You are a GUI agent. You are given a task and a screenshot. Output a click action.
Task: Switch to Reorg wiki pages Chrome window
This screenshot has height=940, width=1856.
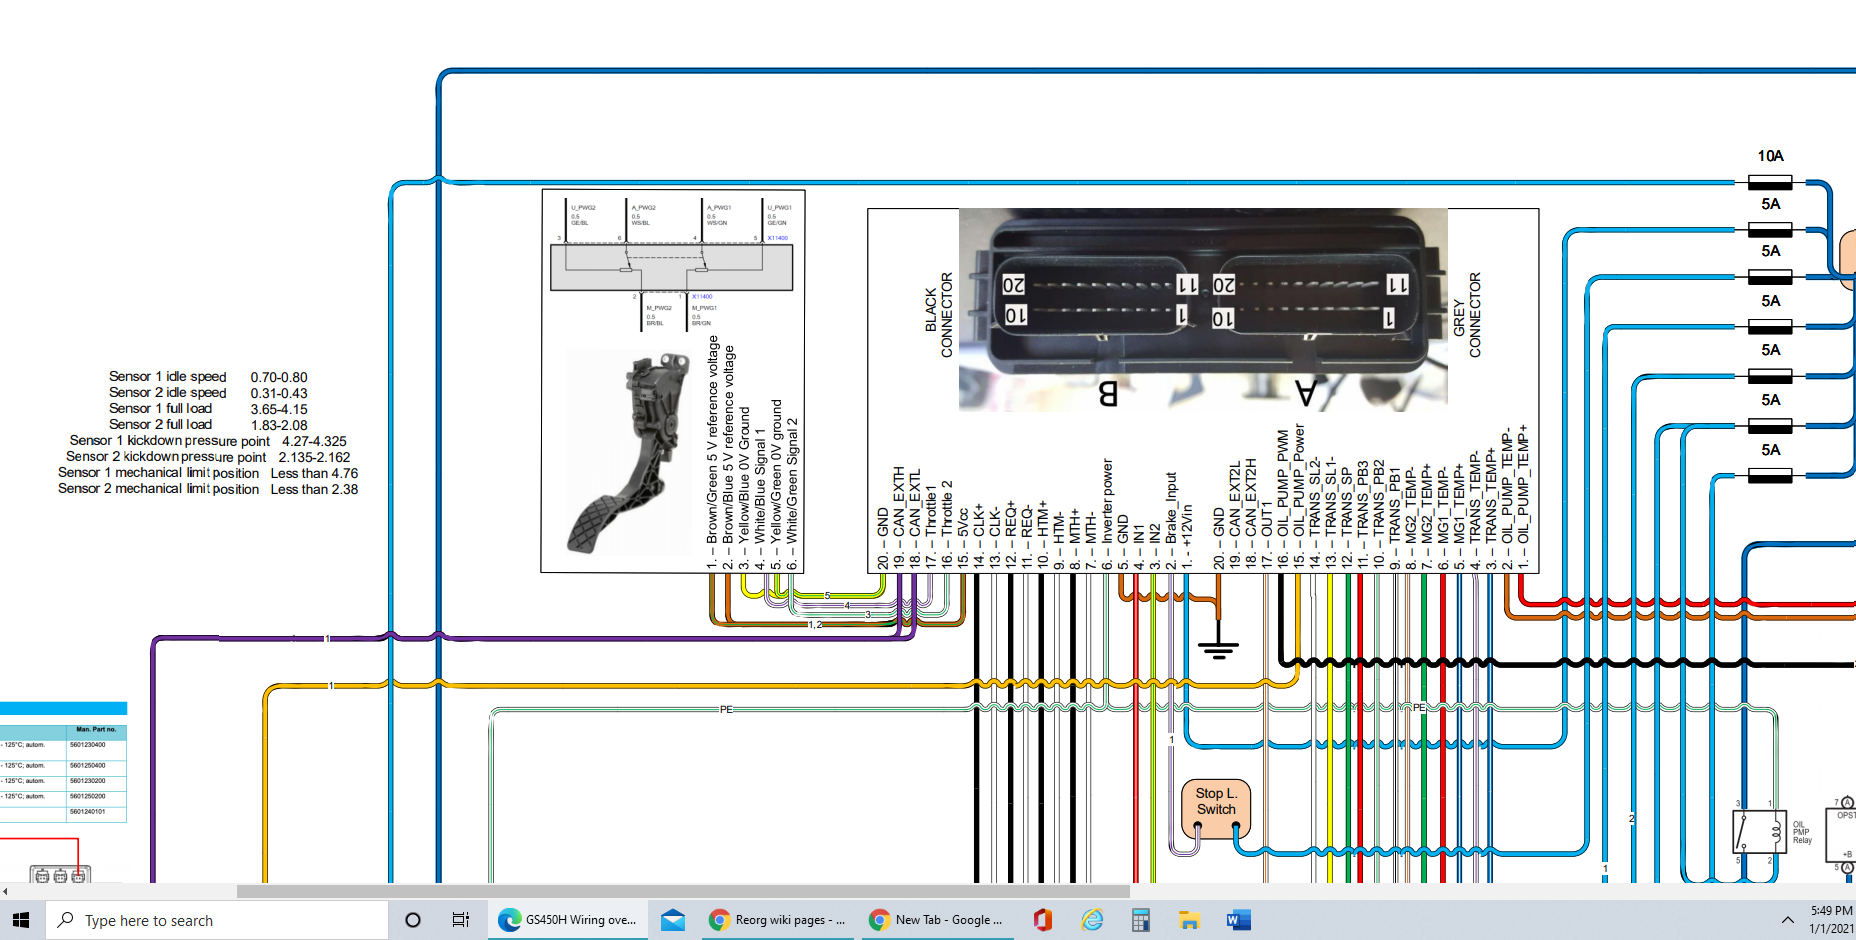(x=777, y=920)
